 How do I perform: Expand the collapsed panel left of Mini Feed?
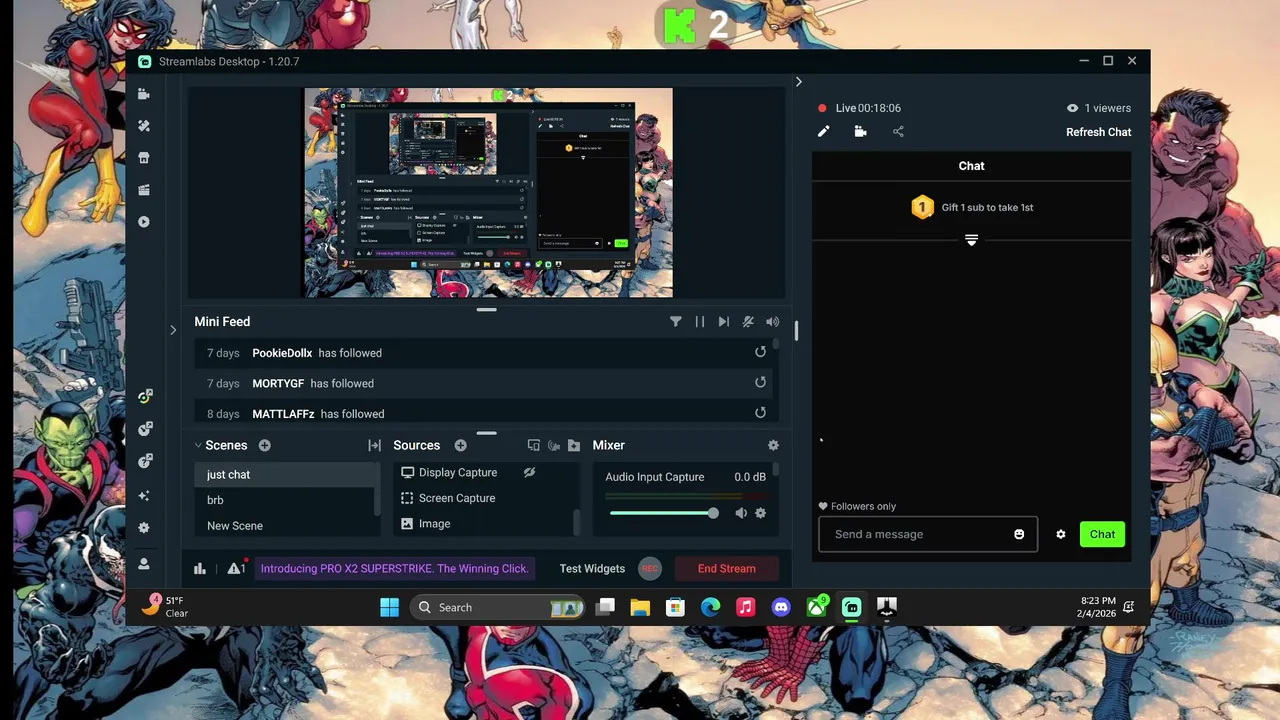click(173, 329)
